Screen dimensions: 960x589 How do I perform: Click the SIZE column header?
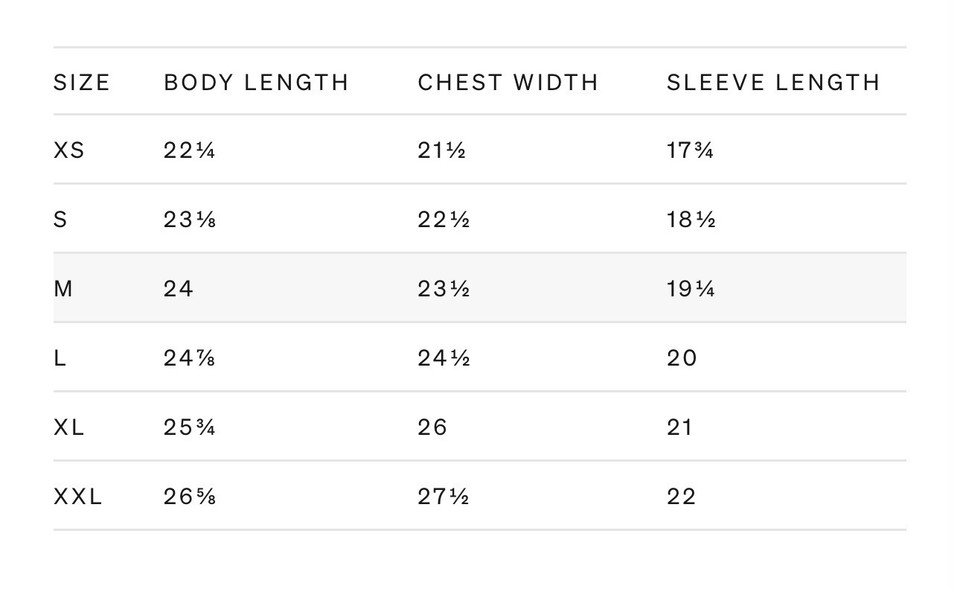[82, 82]
